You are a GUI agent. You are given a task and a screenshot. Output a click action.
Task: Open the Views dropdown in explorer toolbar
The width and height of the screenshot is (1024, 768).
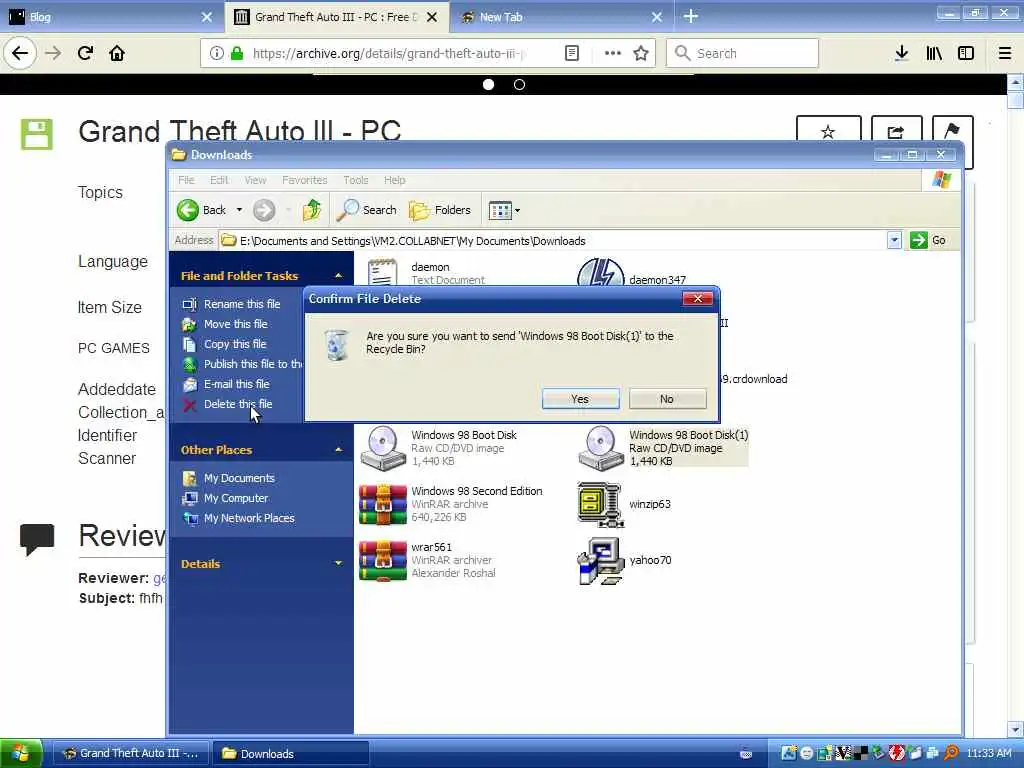pyautogui.click(x=504, y=210)
